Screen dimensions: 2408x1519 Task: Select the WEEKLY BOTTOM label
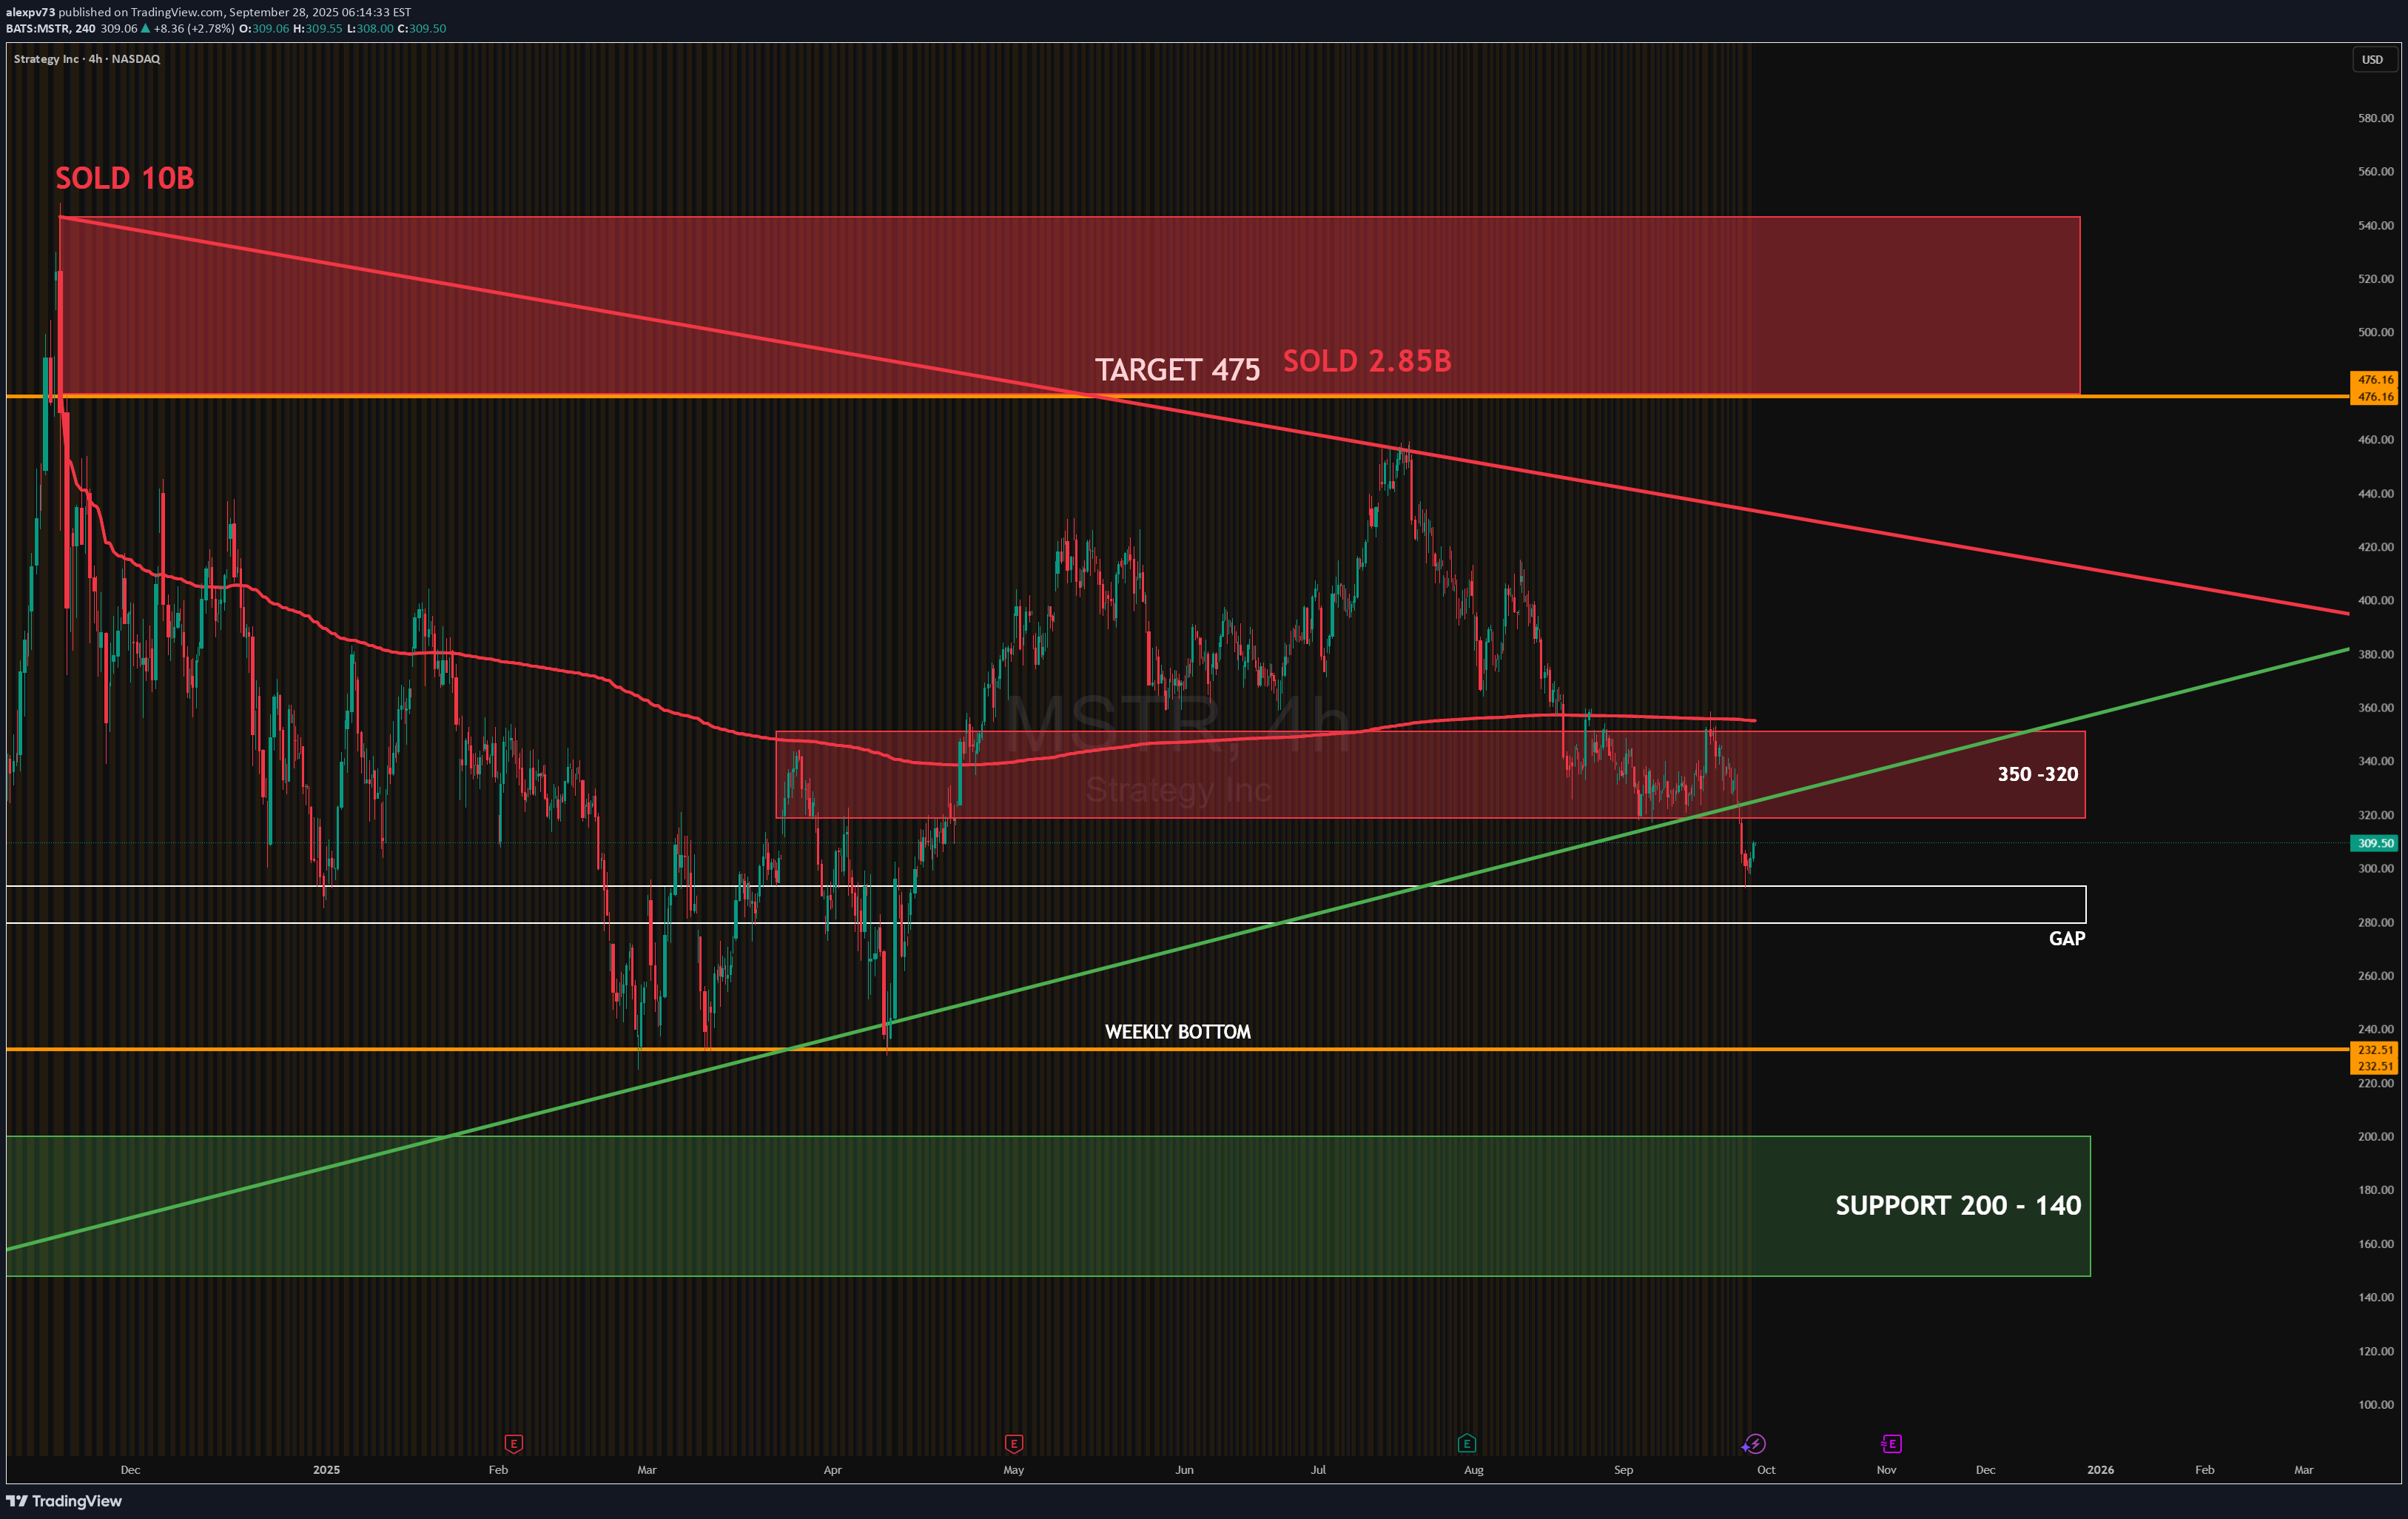point(1177,1032)
